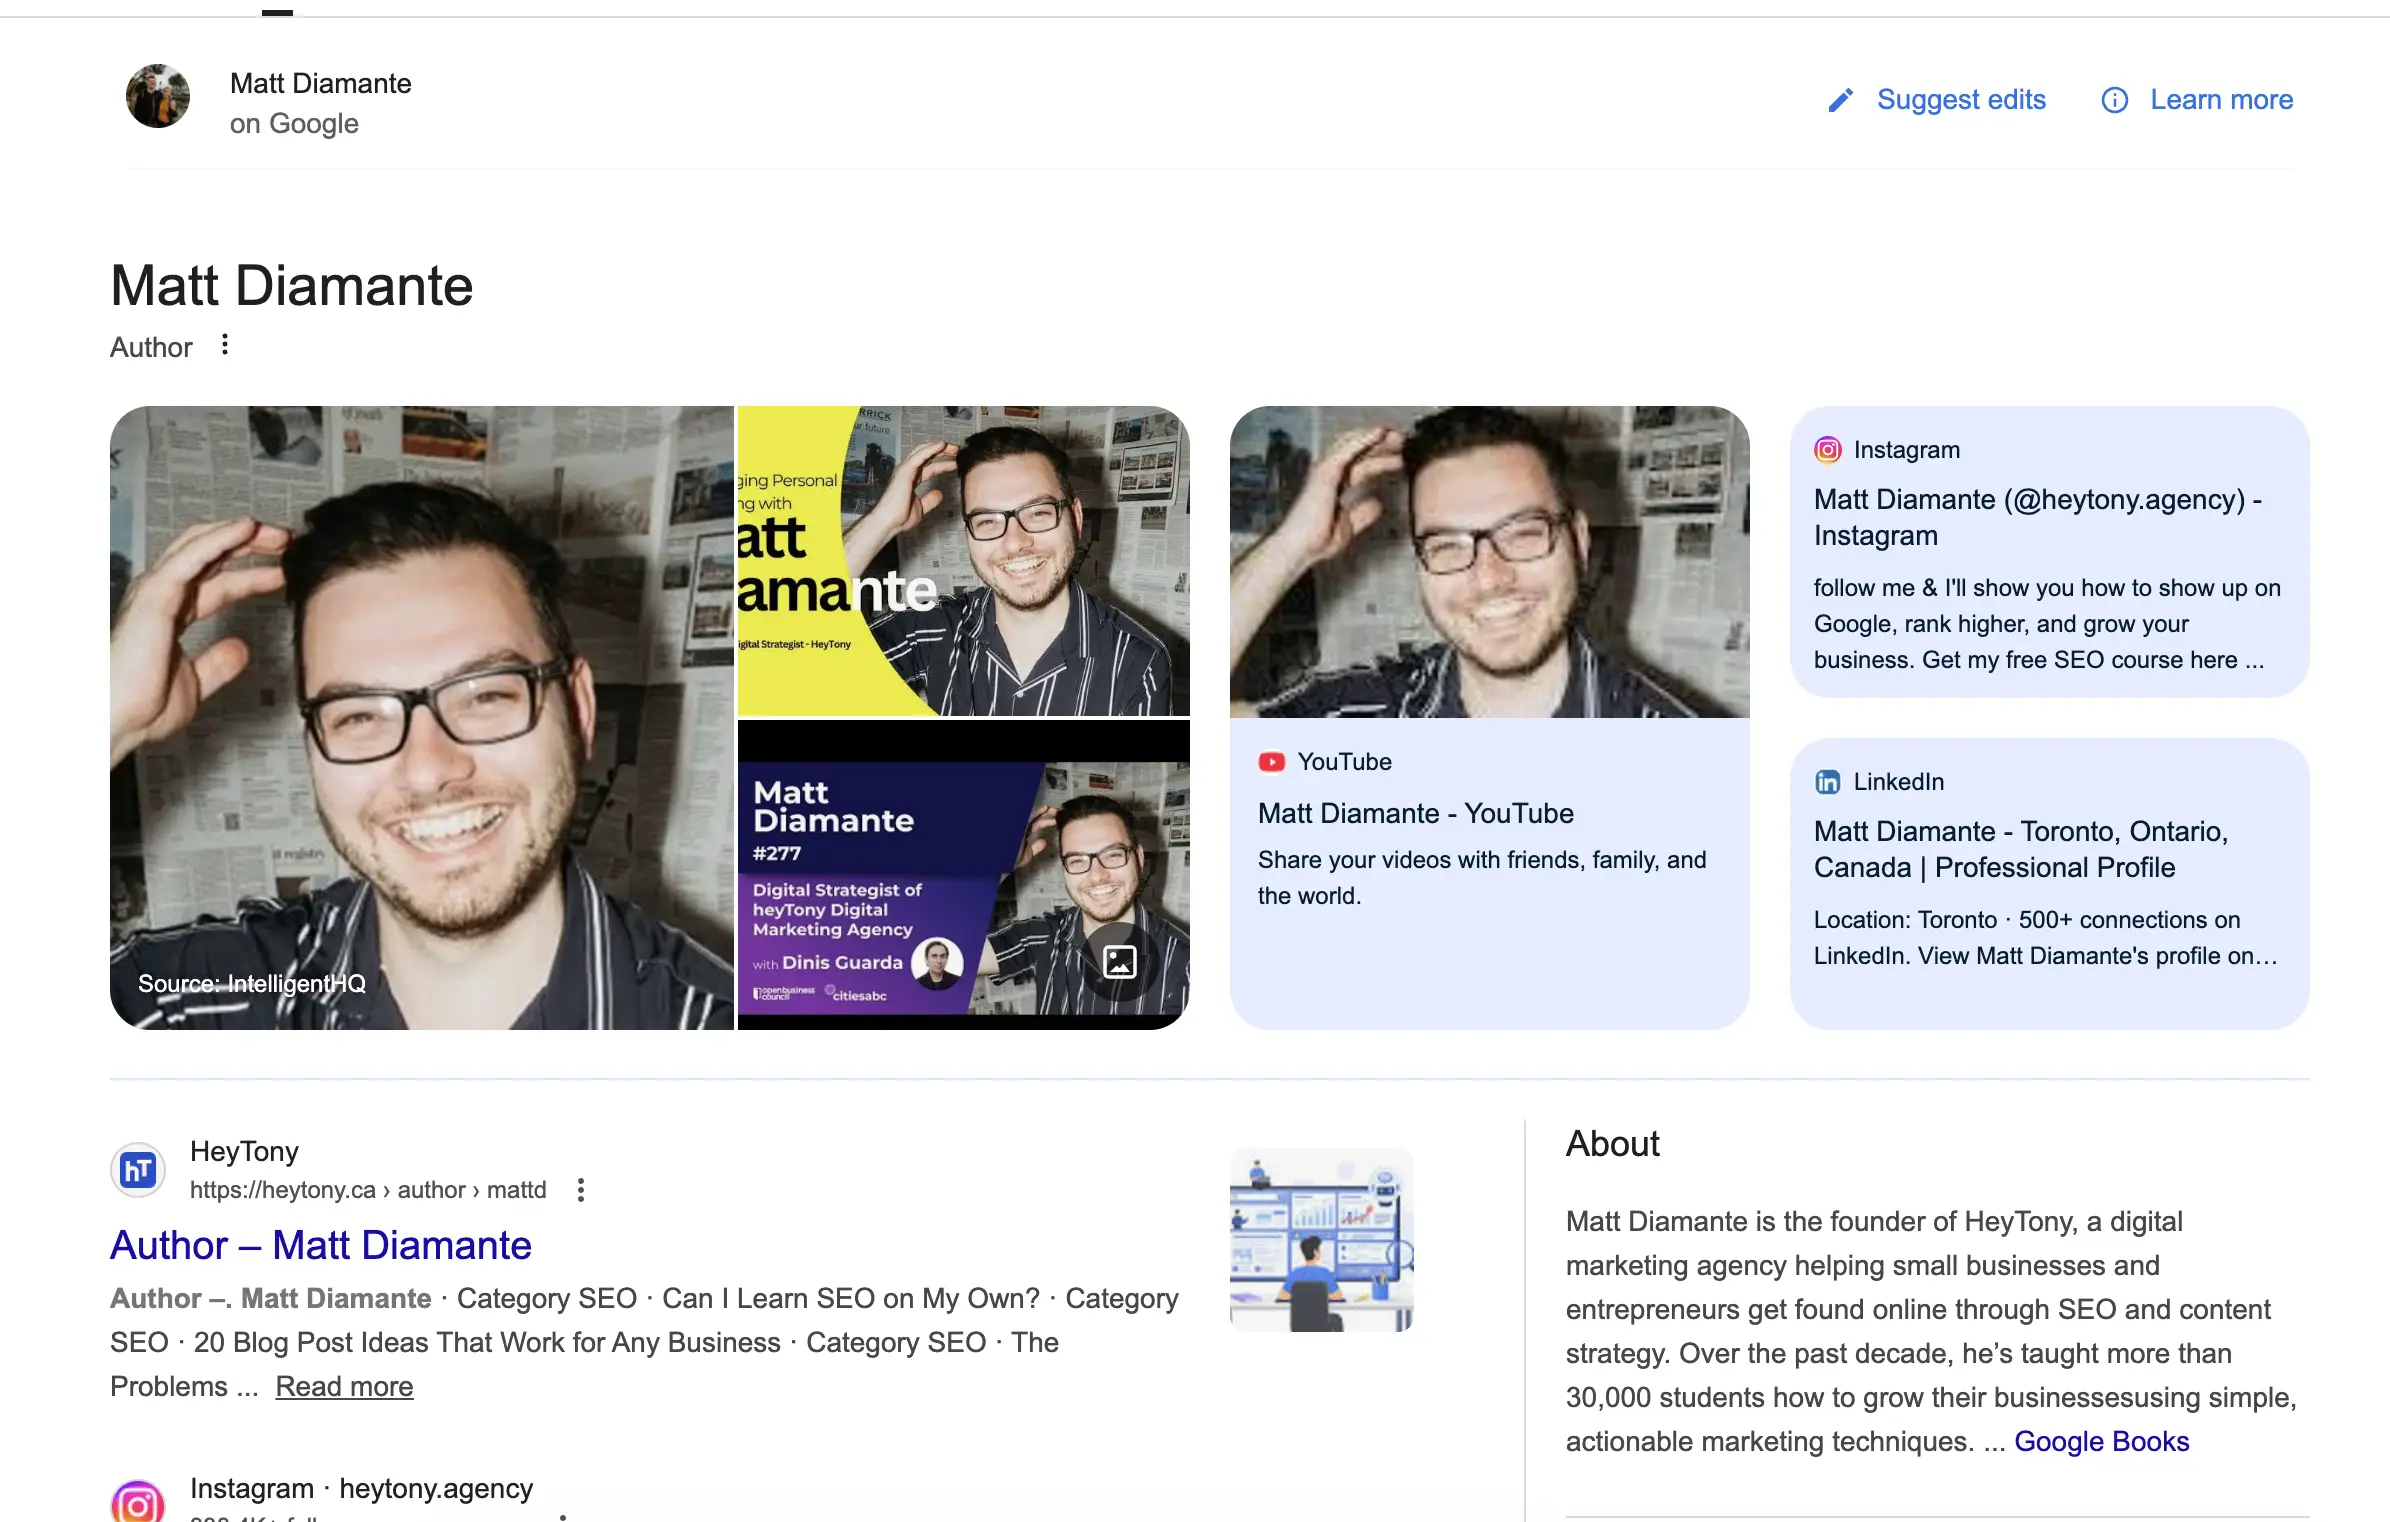Click the HeyTony result illustration thumbnail
Screen dimensions: 2390x1522
click(1321, 1240)
